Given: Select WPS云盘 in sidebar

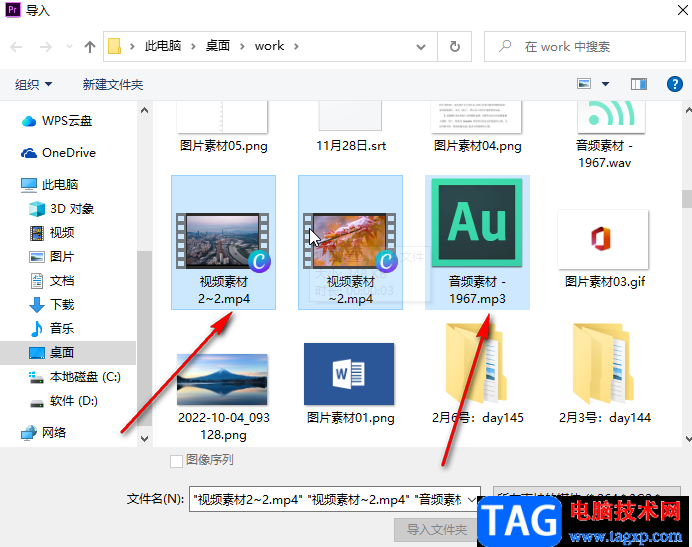Looking at the screenshot, I should (56, 121).
